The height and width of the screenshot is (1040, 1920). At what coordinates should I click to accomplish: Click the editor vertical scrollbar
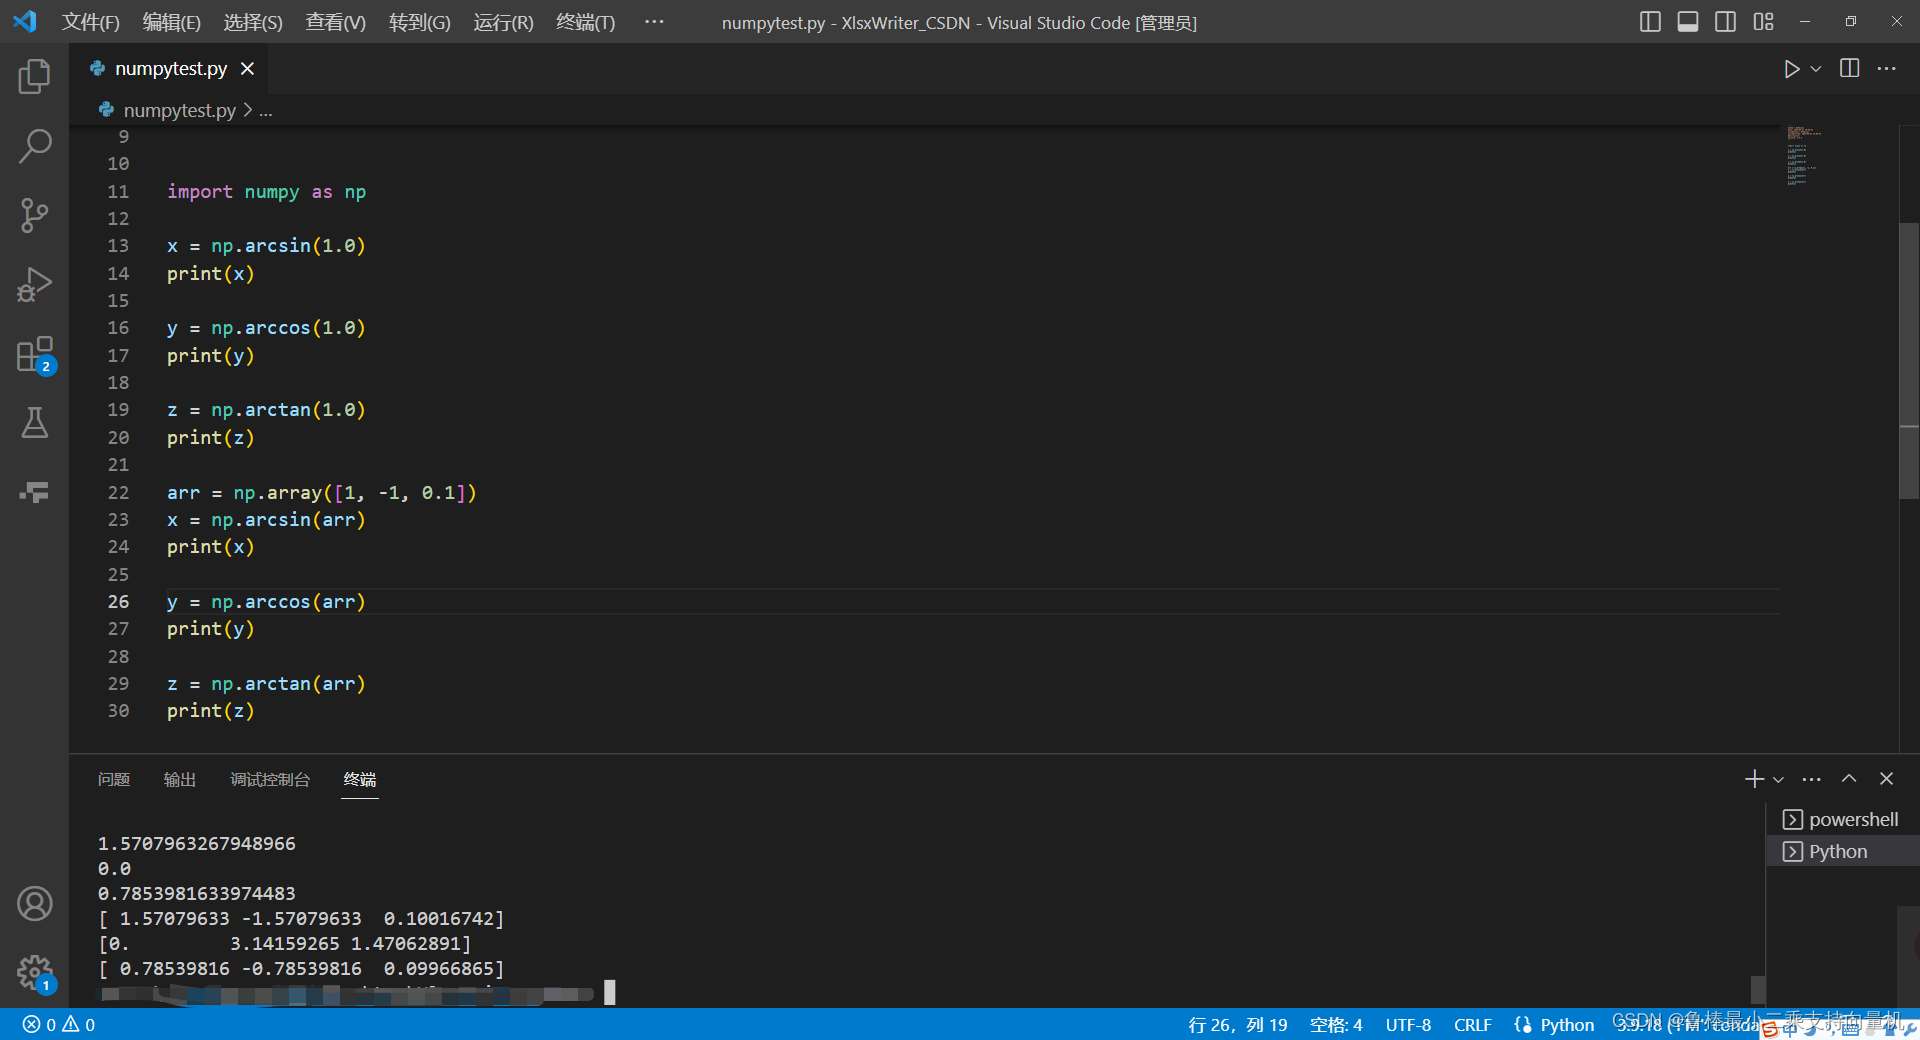point(1908,360)
